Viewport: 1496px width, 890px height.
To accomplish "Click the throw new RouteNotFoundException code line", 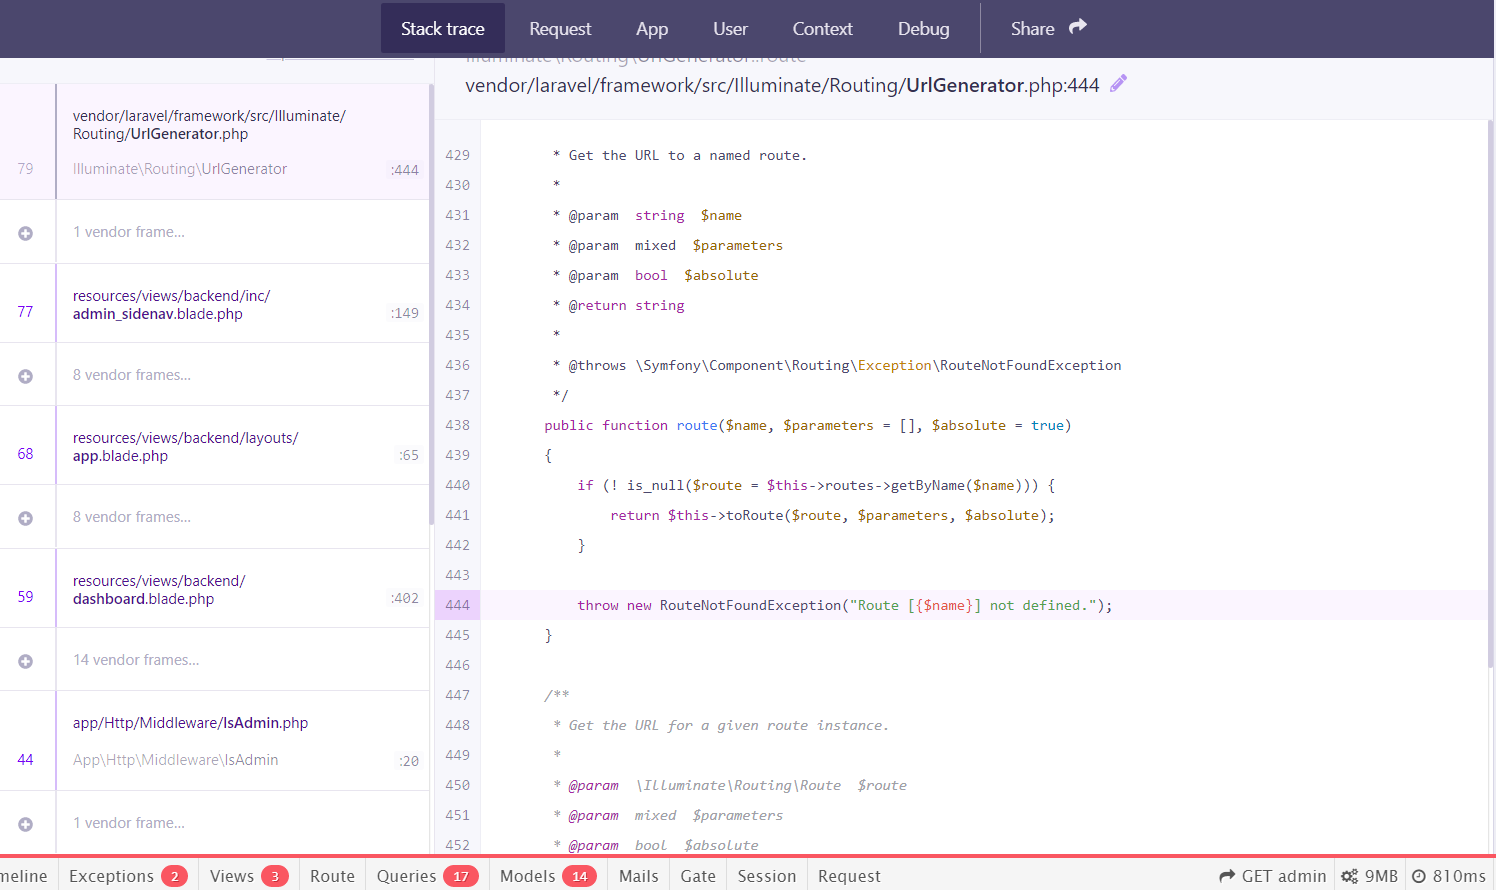I will coord(844,605).
